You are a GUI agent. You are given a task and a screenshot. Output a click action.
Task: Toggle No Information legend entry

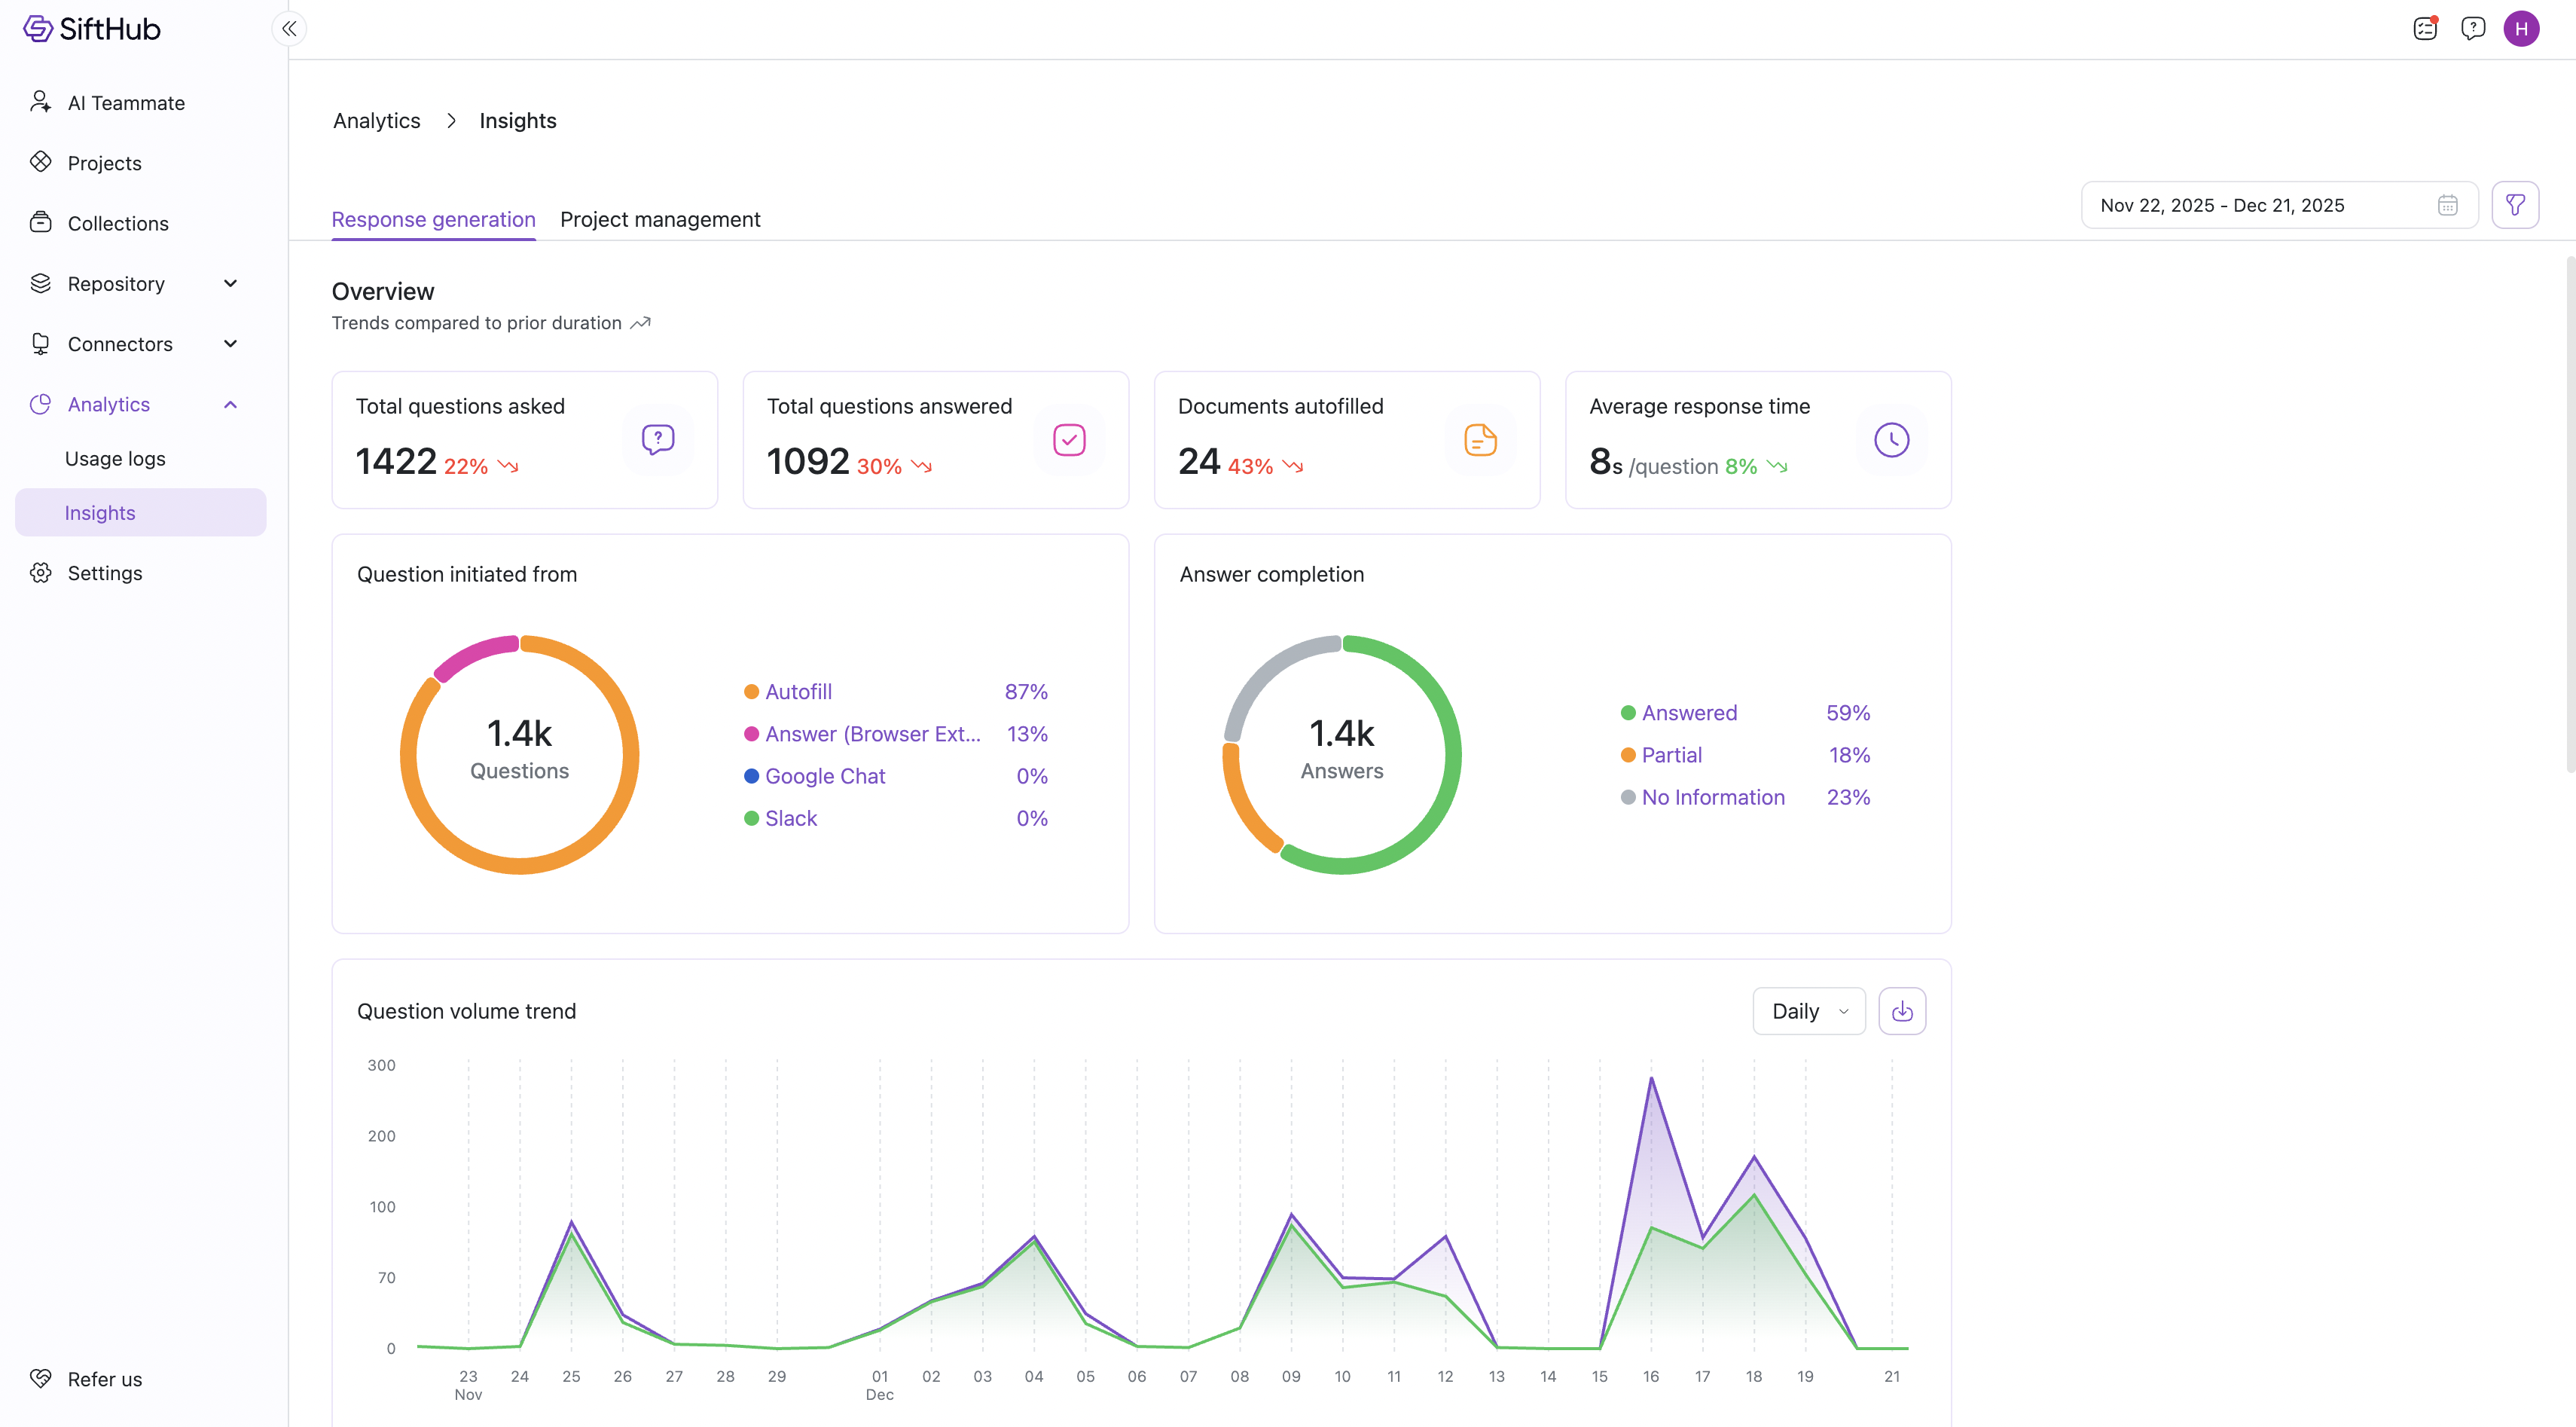click(1711, 797)
